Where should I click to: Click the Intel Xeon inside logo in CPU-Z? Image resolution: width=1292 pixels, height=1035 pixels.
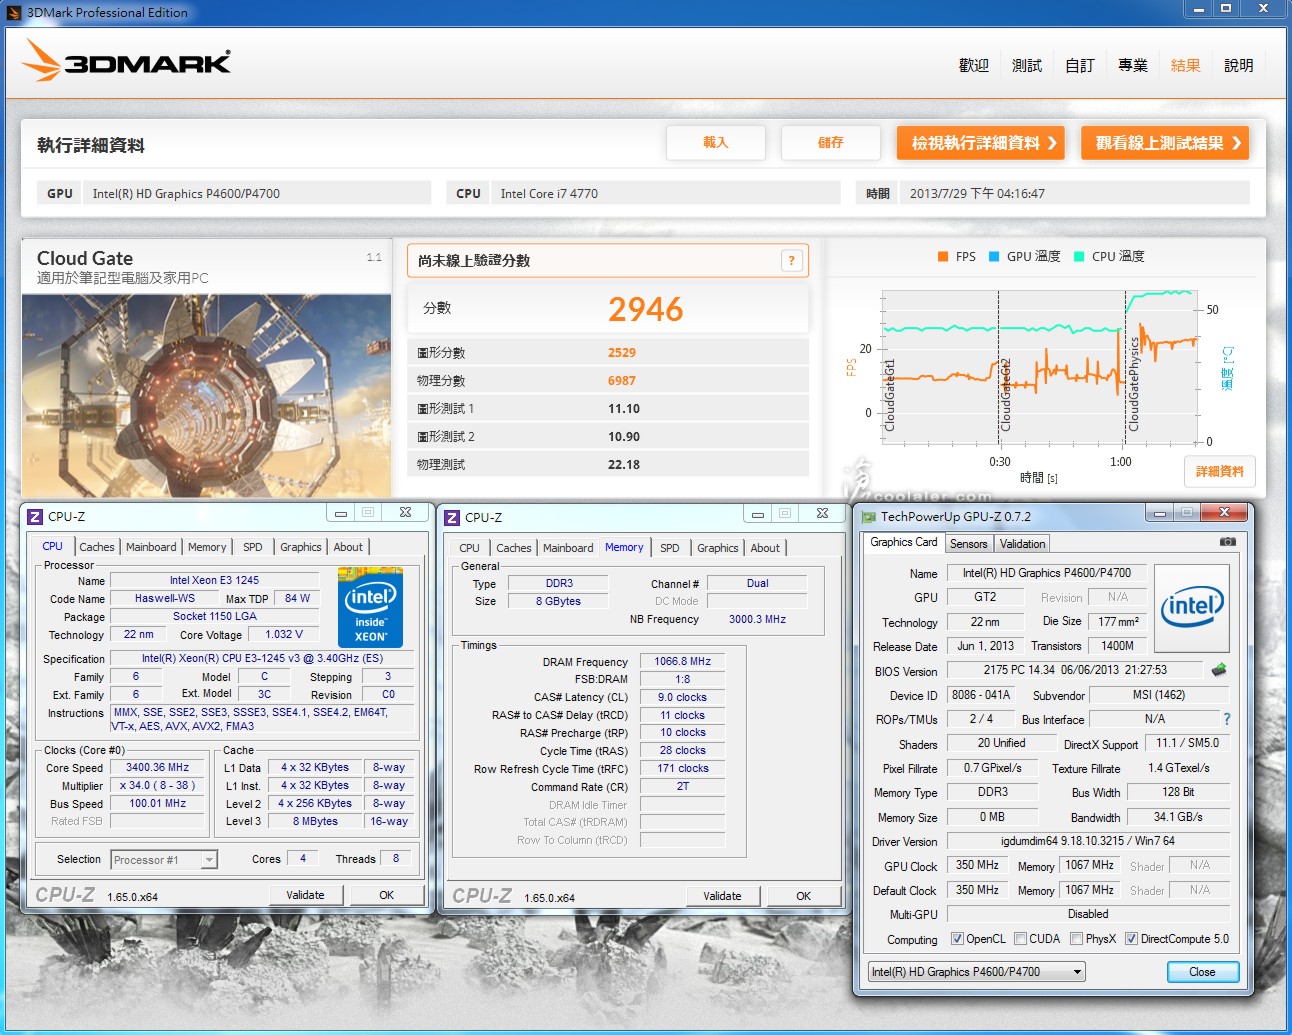[x=370, y=608]
